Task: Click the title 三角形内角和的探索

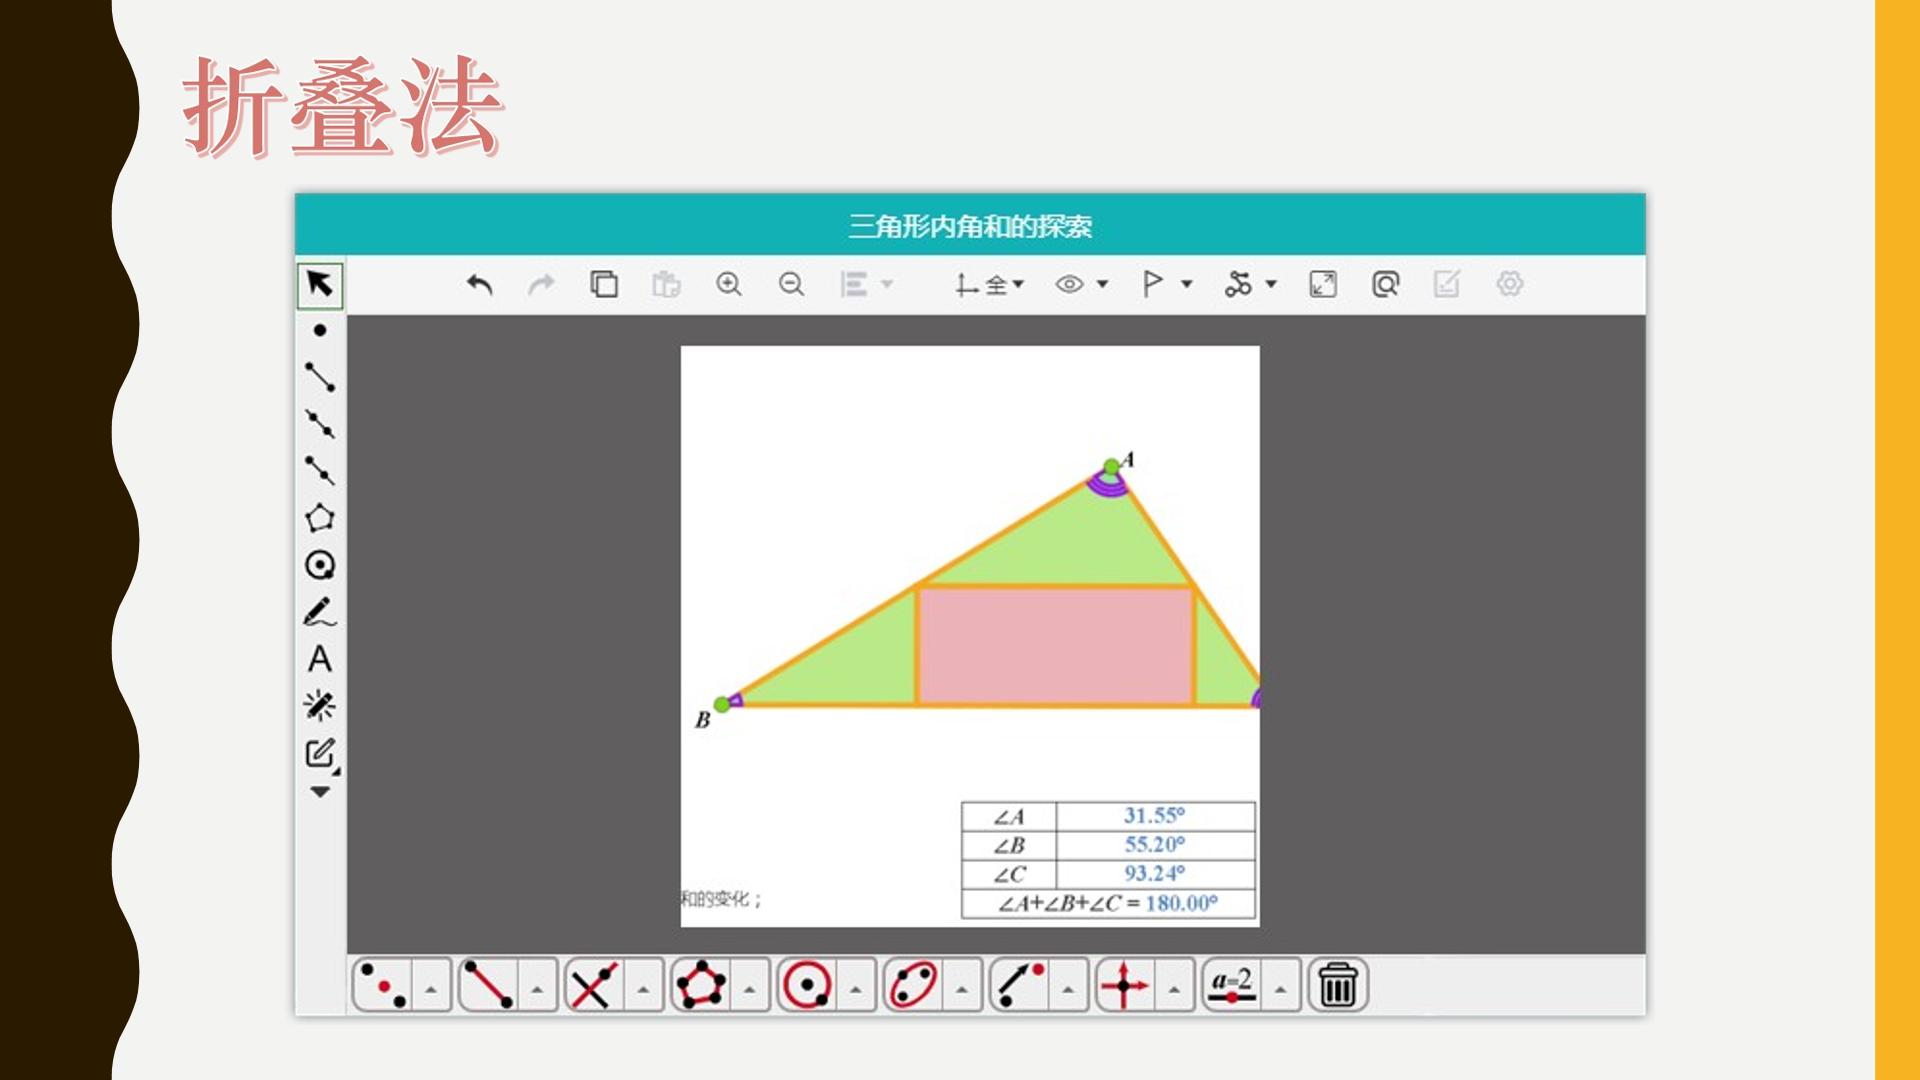Action: [x=970, y=226]
